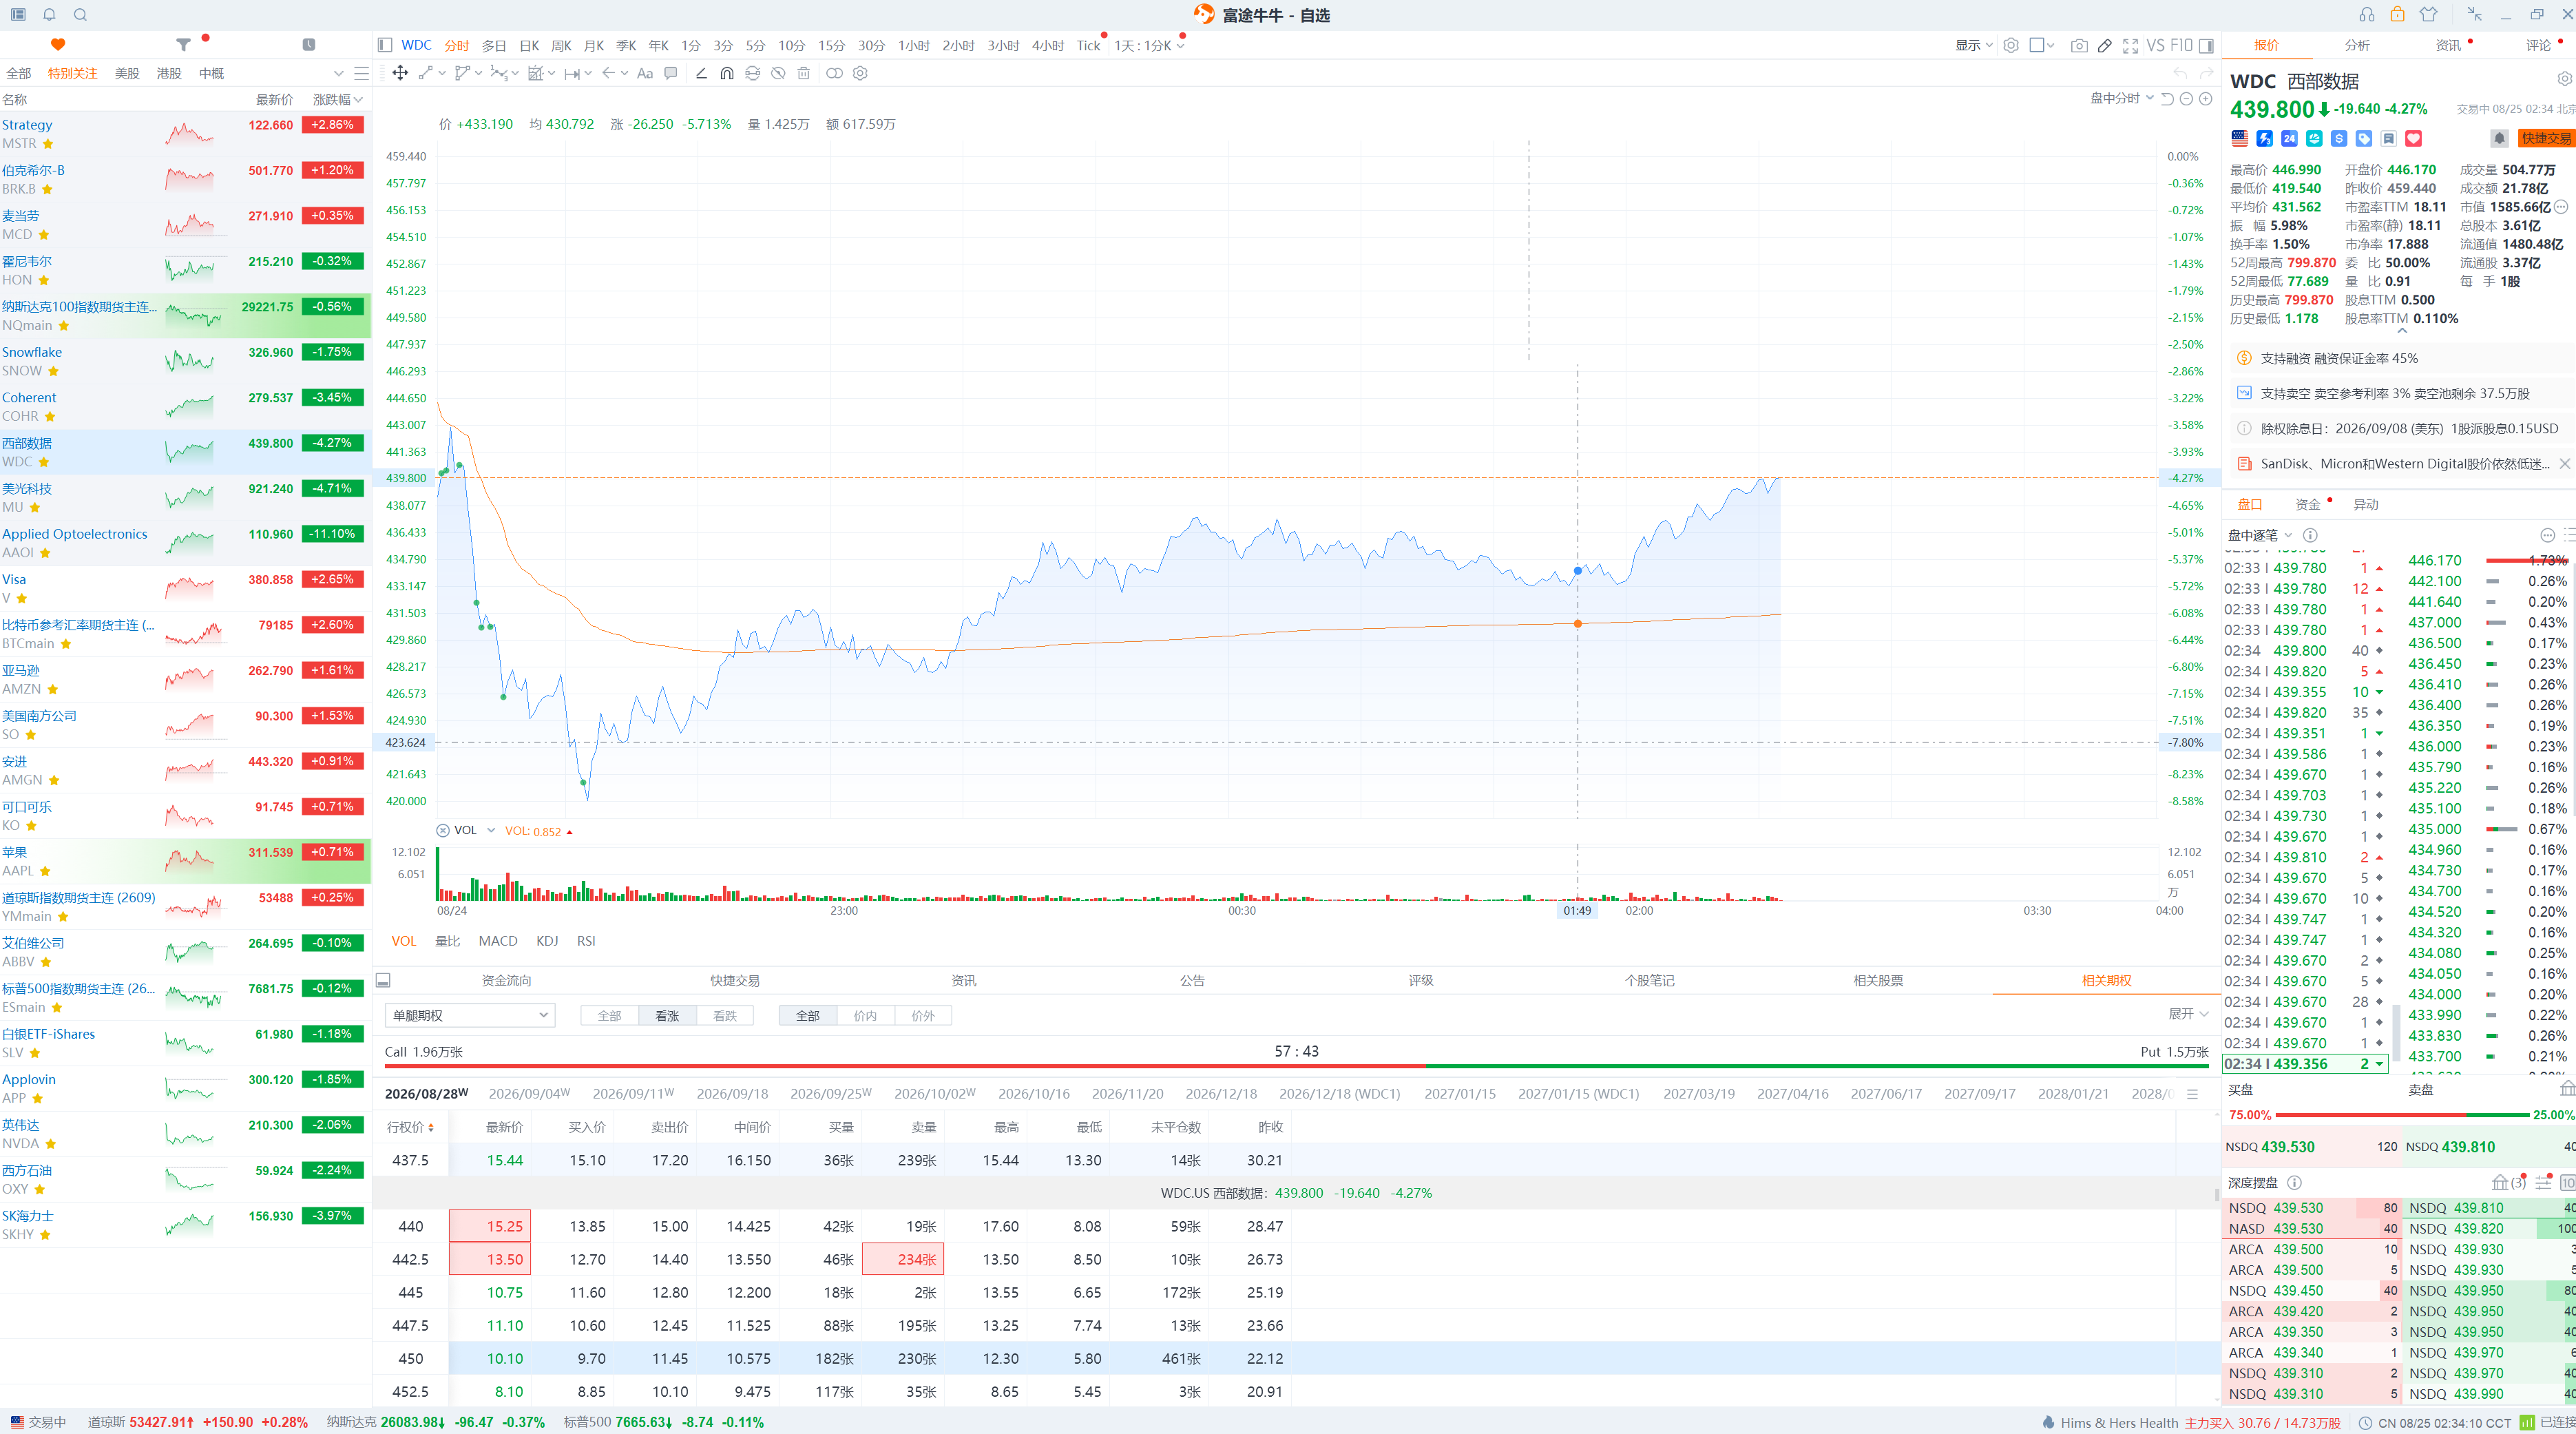This screenshot has width=2576, height=1434.
Task: Expand the 1天:1分K period dropdown
Action: (1150, 45)
